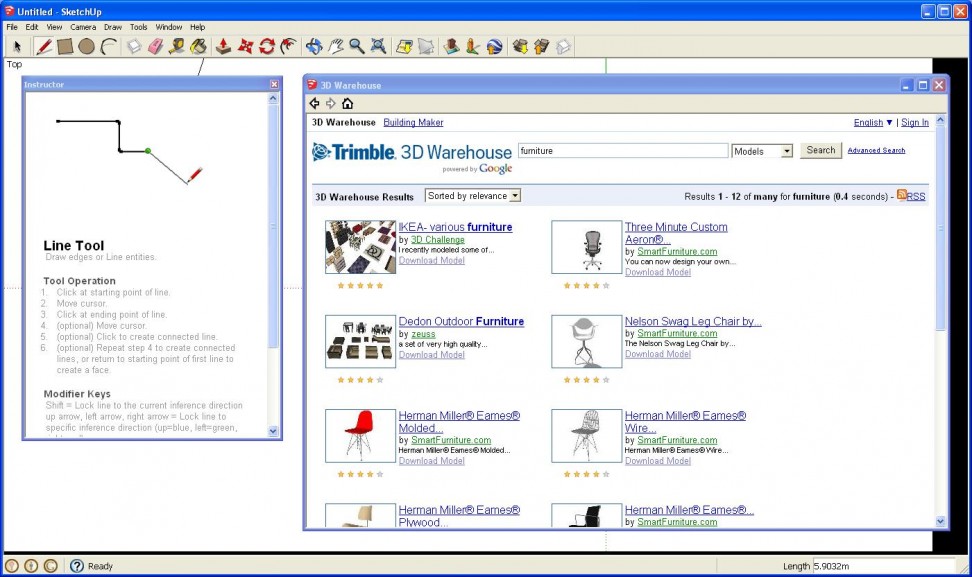This screenshot has height=577, width=972.
Task: Click the Zoom magnifier tool
Action: [x=356, y=46]
